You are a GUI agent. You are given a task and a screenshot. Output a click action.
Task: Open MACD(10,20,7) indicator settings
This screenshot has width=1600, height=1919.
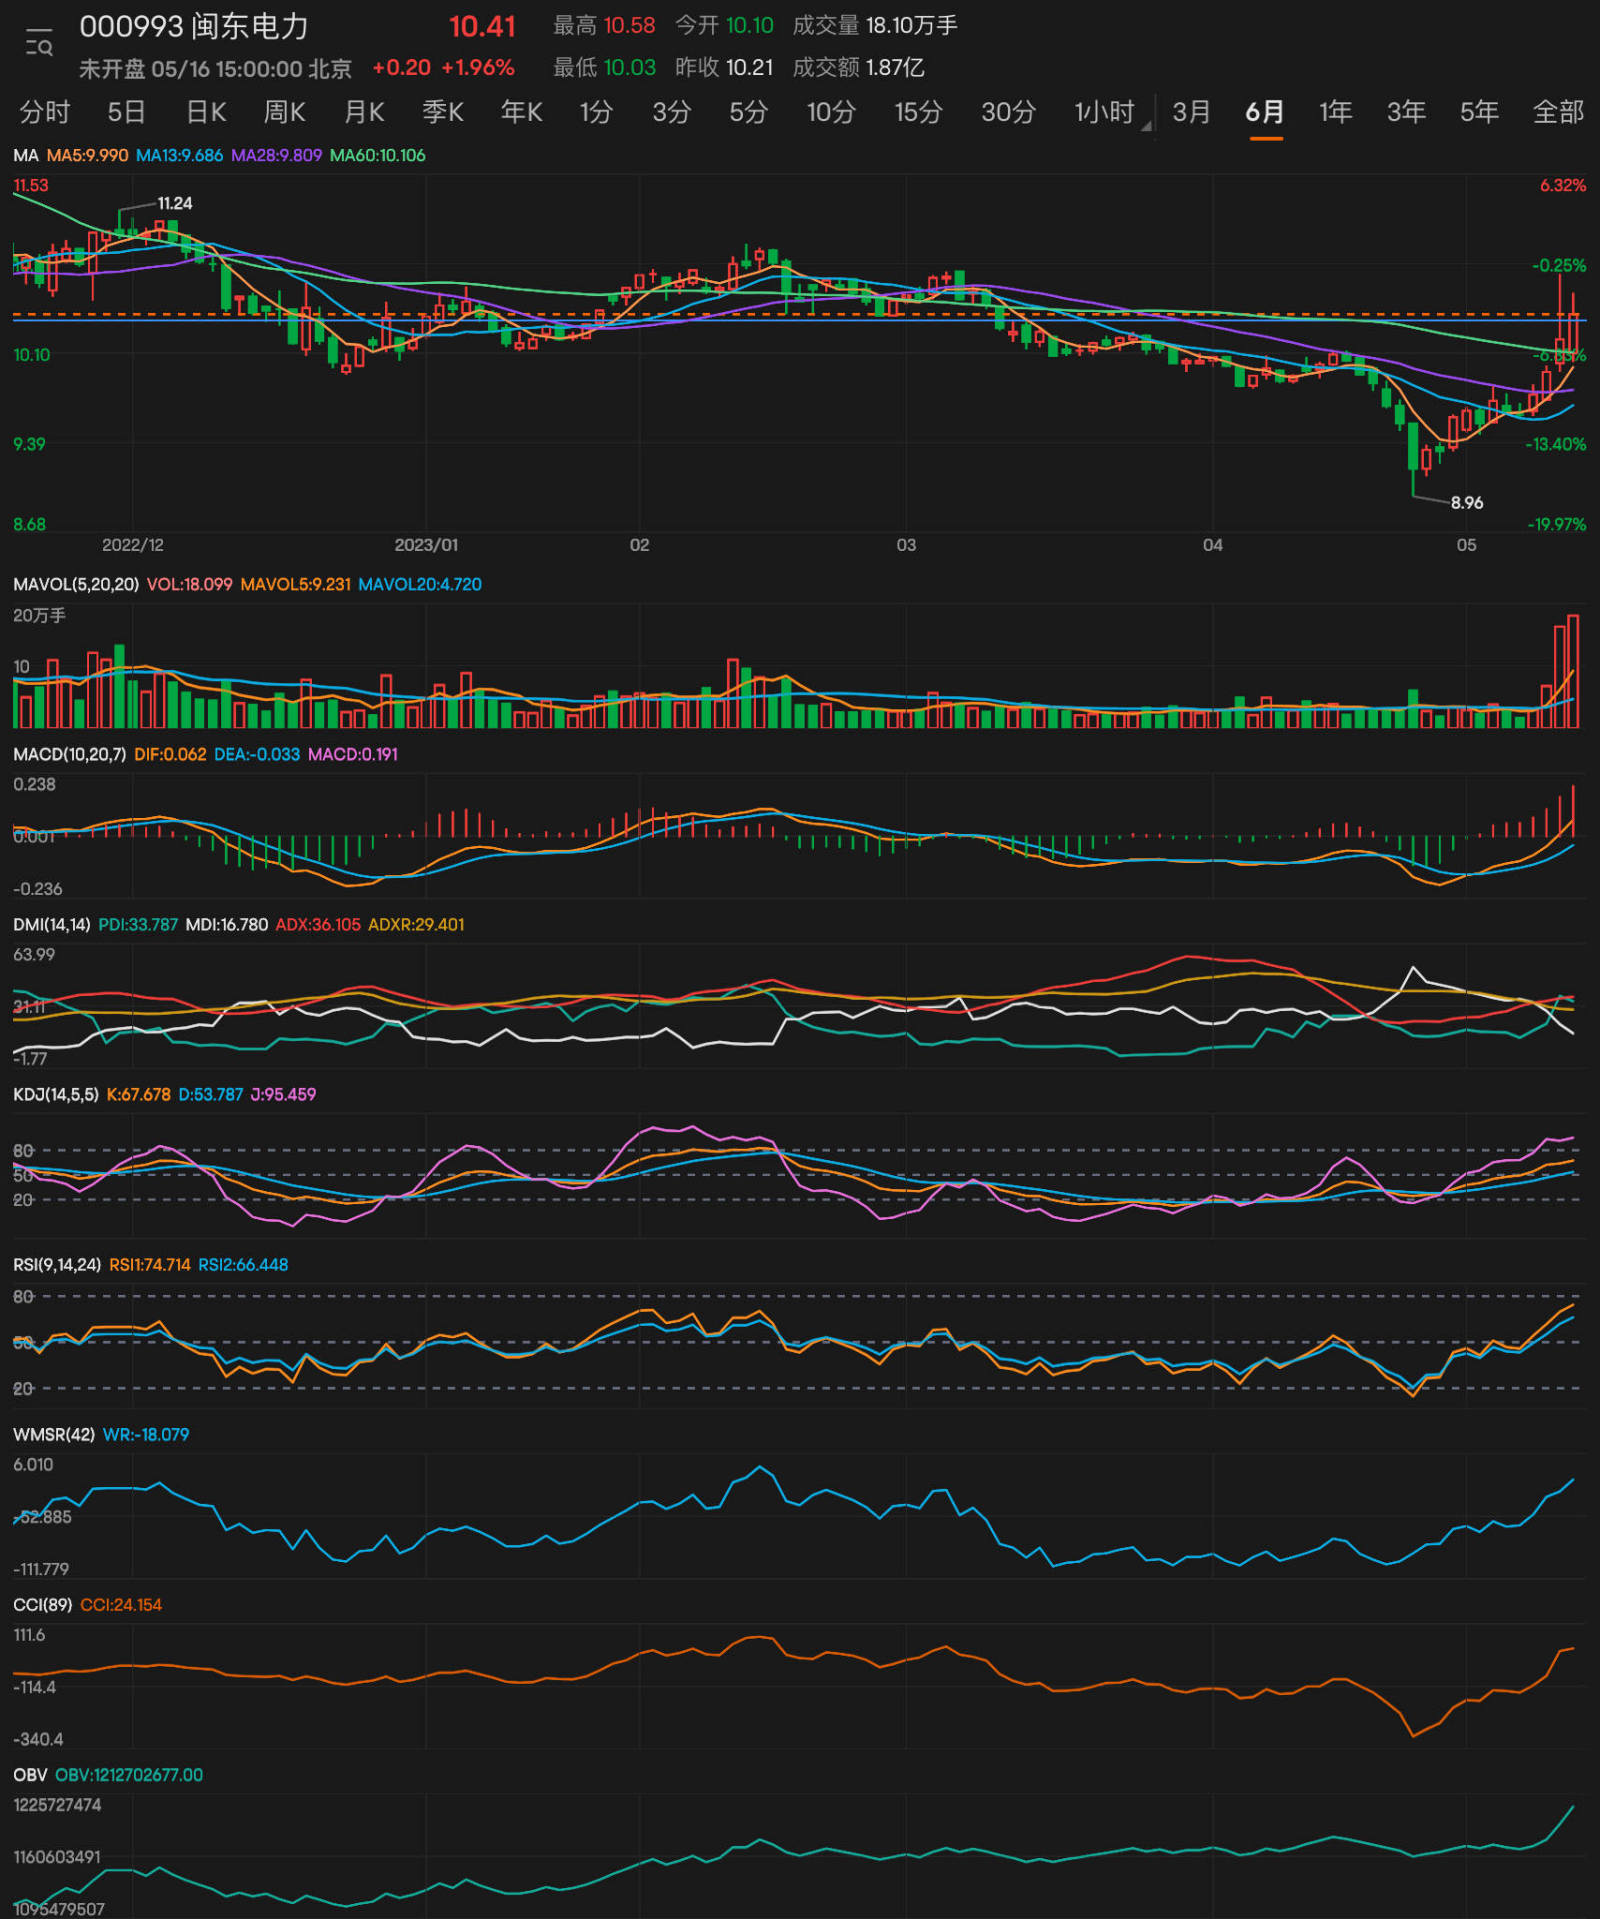coord(69,754)
